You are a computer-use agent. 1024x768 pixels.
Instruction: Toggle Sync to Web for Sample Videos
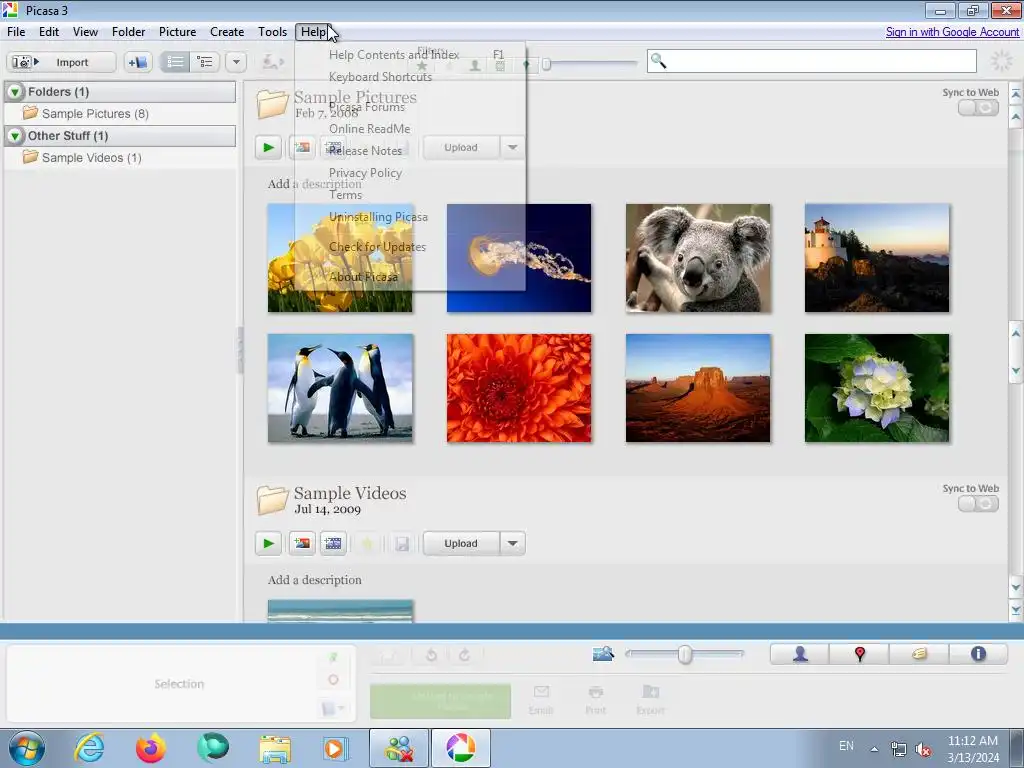pos(978,504)
